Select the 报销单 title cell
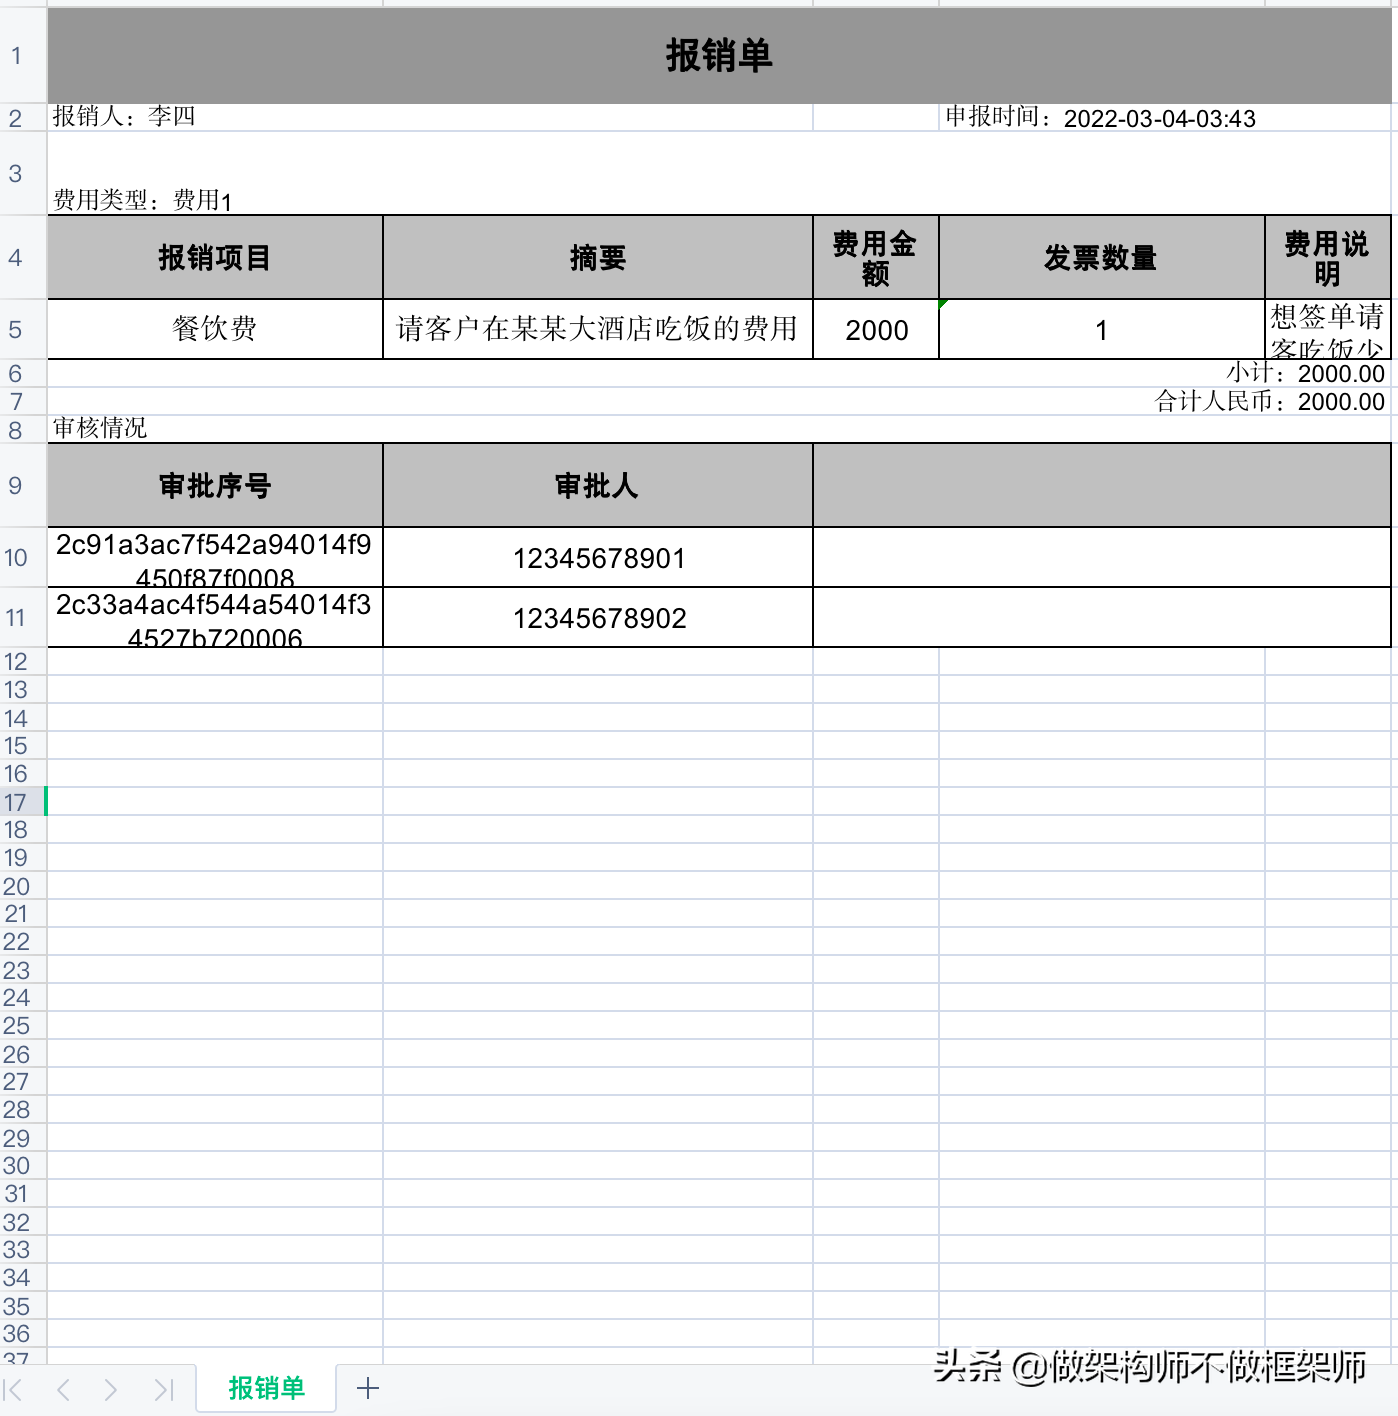Viewport: 1398px width, 1416px height. [x=719, y=55]
